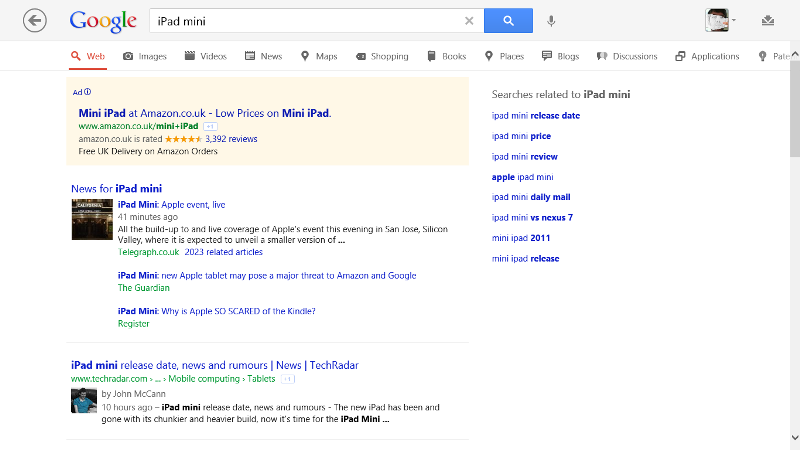The width and height of the screenshot is (800, 450).
Task: Activate voice search microphone icon
Action: tap(551, 21)
